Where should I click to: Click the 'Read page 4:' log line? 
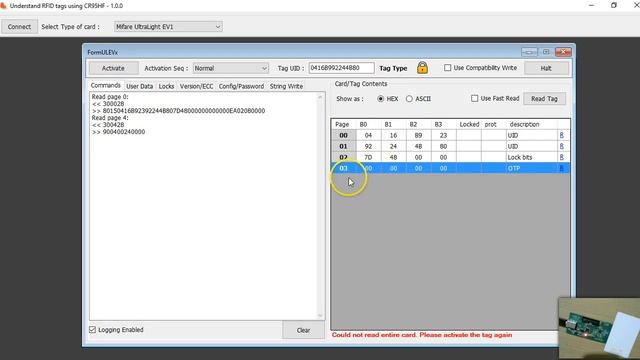point(110,118)
